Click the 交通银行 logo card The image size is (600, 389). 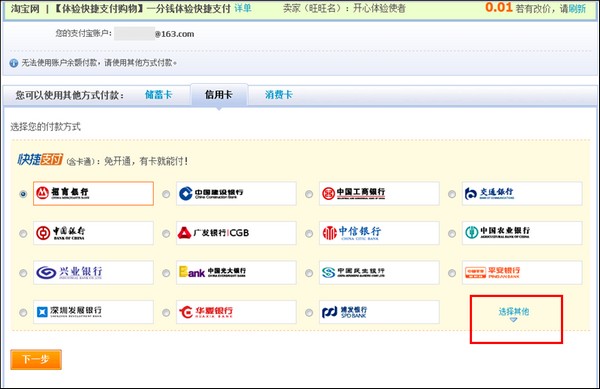(x=522, y=194)
